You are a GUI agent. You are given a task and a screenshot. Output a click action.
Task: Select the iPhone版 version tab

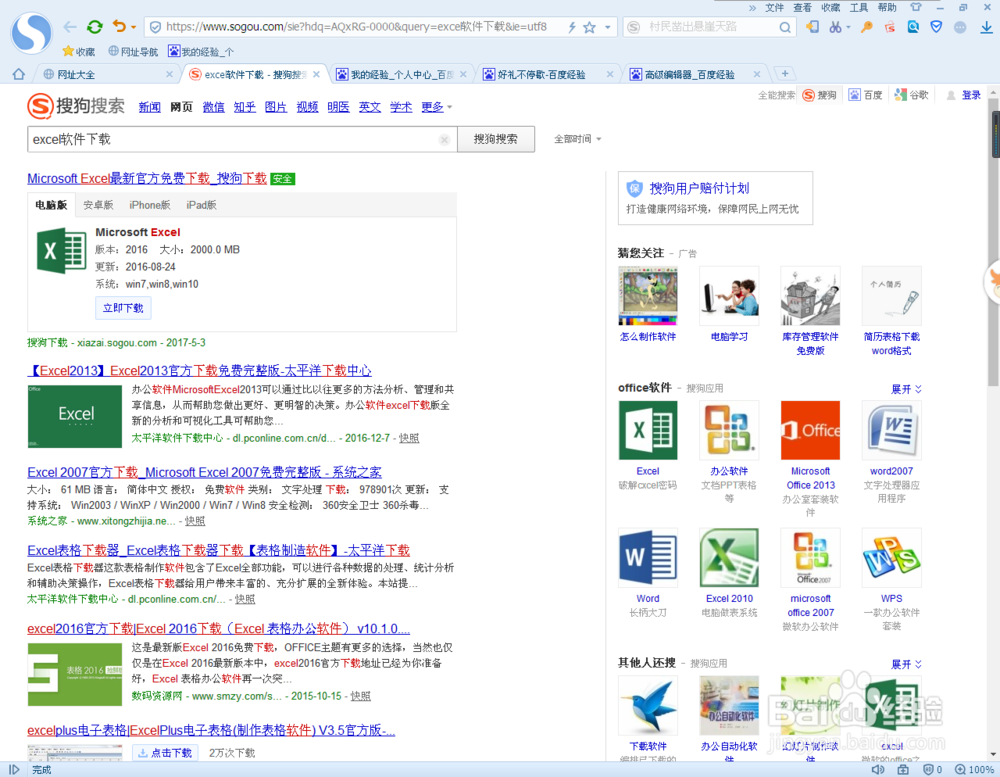point(149,205)
